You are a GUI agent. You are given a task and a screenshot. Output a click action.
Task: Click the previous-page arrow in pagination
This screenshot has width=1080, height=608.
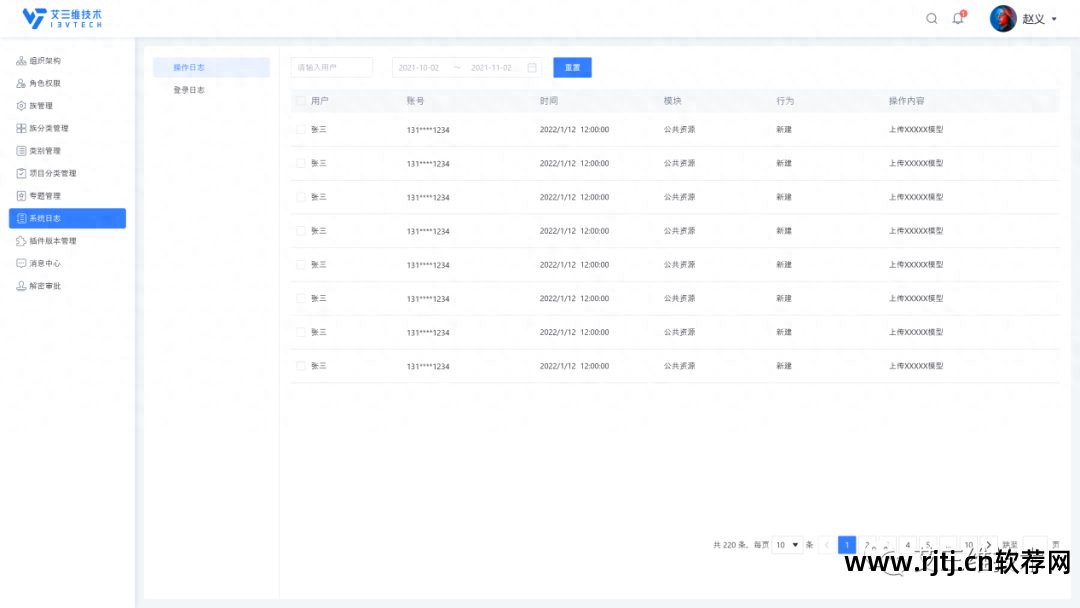click(x=827, y=545)
